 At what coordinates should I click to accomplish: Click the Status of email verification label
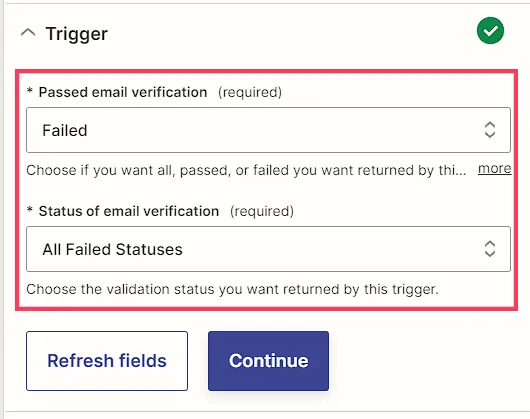coord(129,211)
